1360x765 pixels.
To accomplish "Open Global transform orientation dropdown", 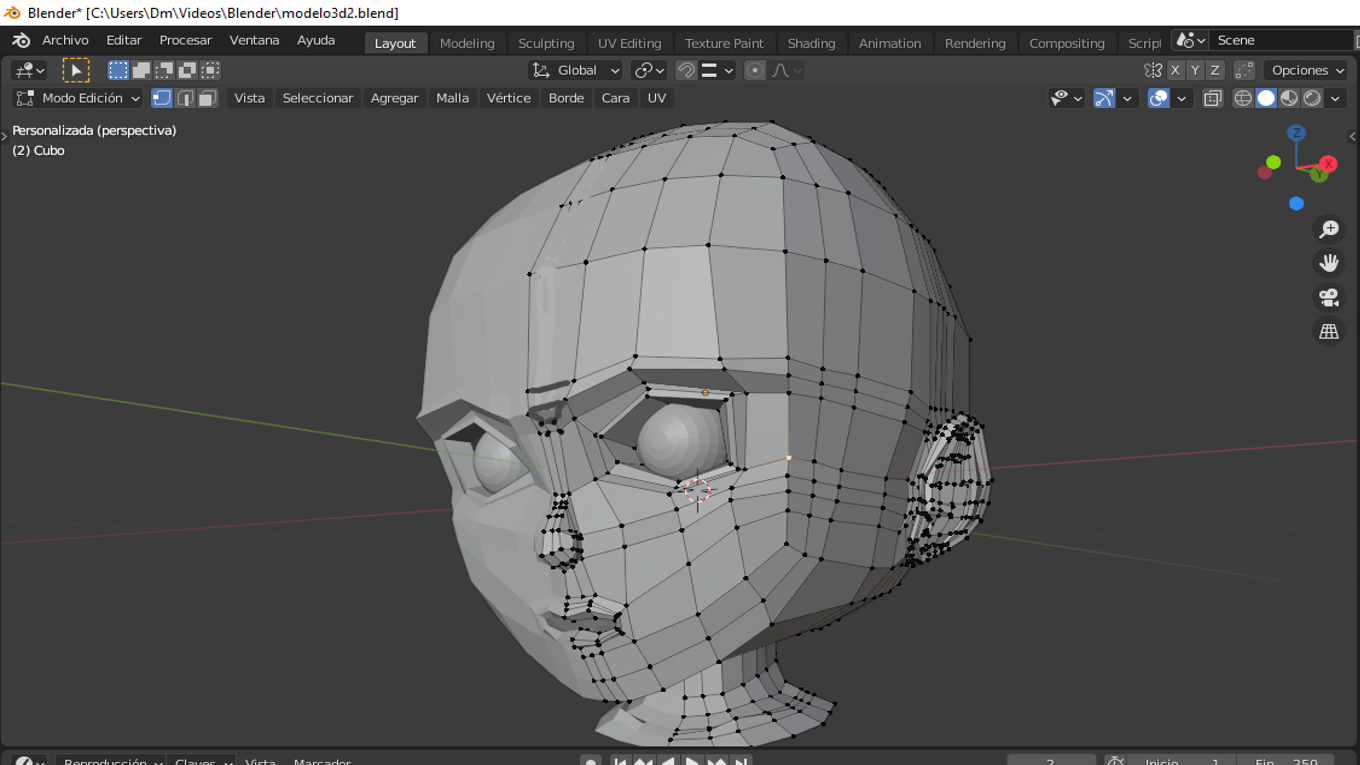I will [x=576, y=70].
